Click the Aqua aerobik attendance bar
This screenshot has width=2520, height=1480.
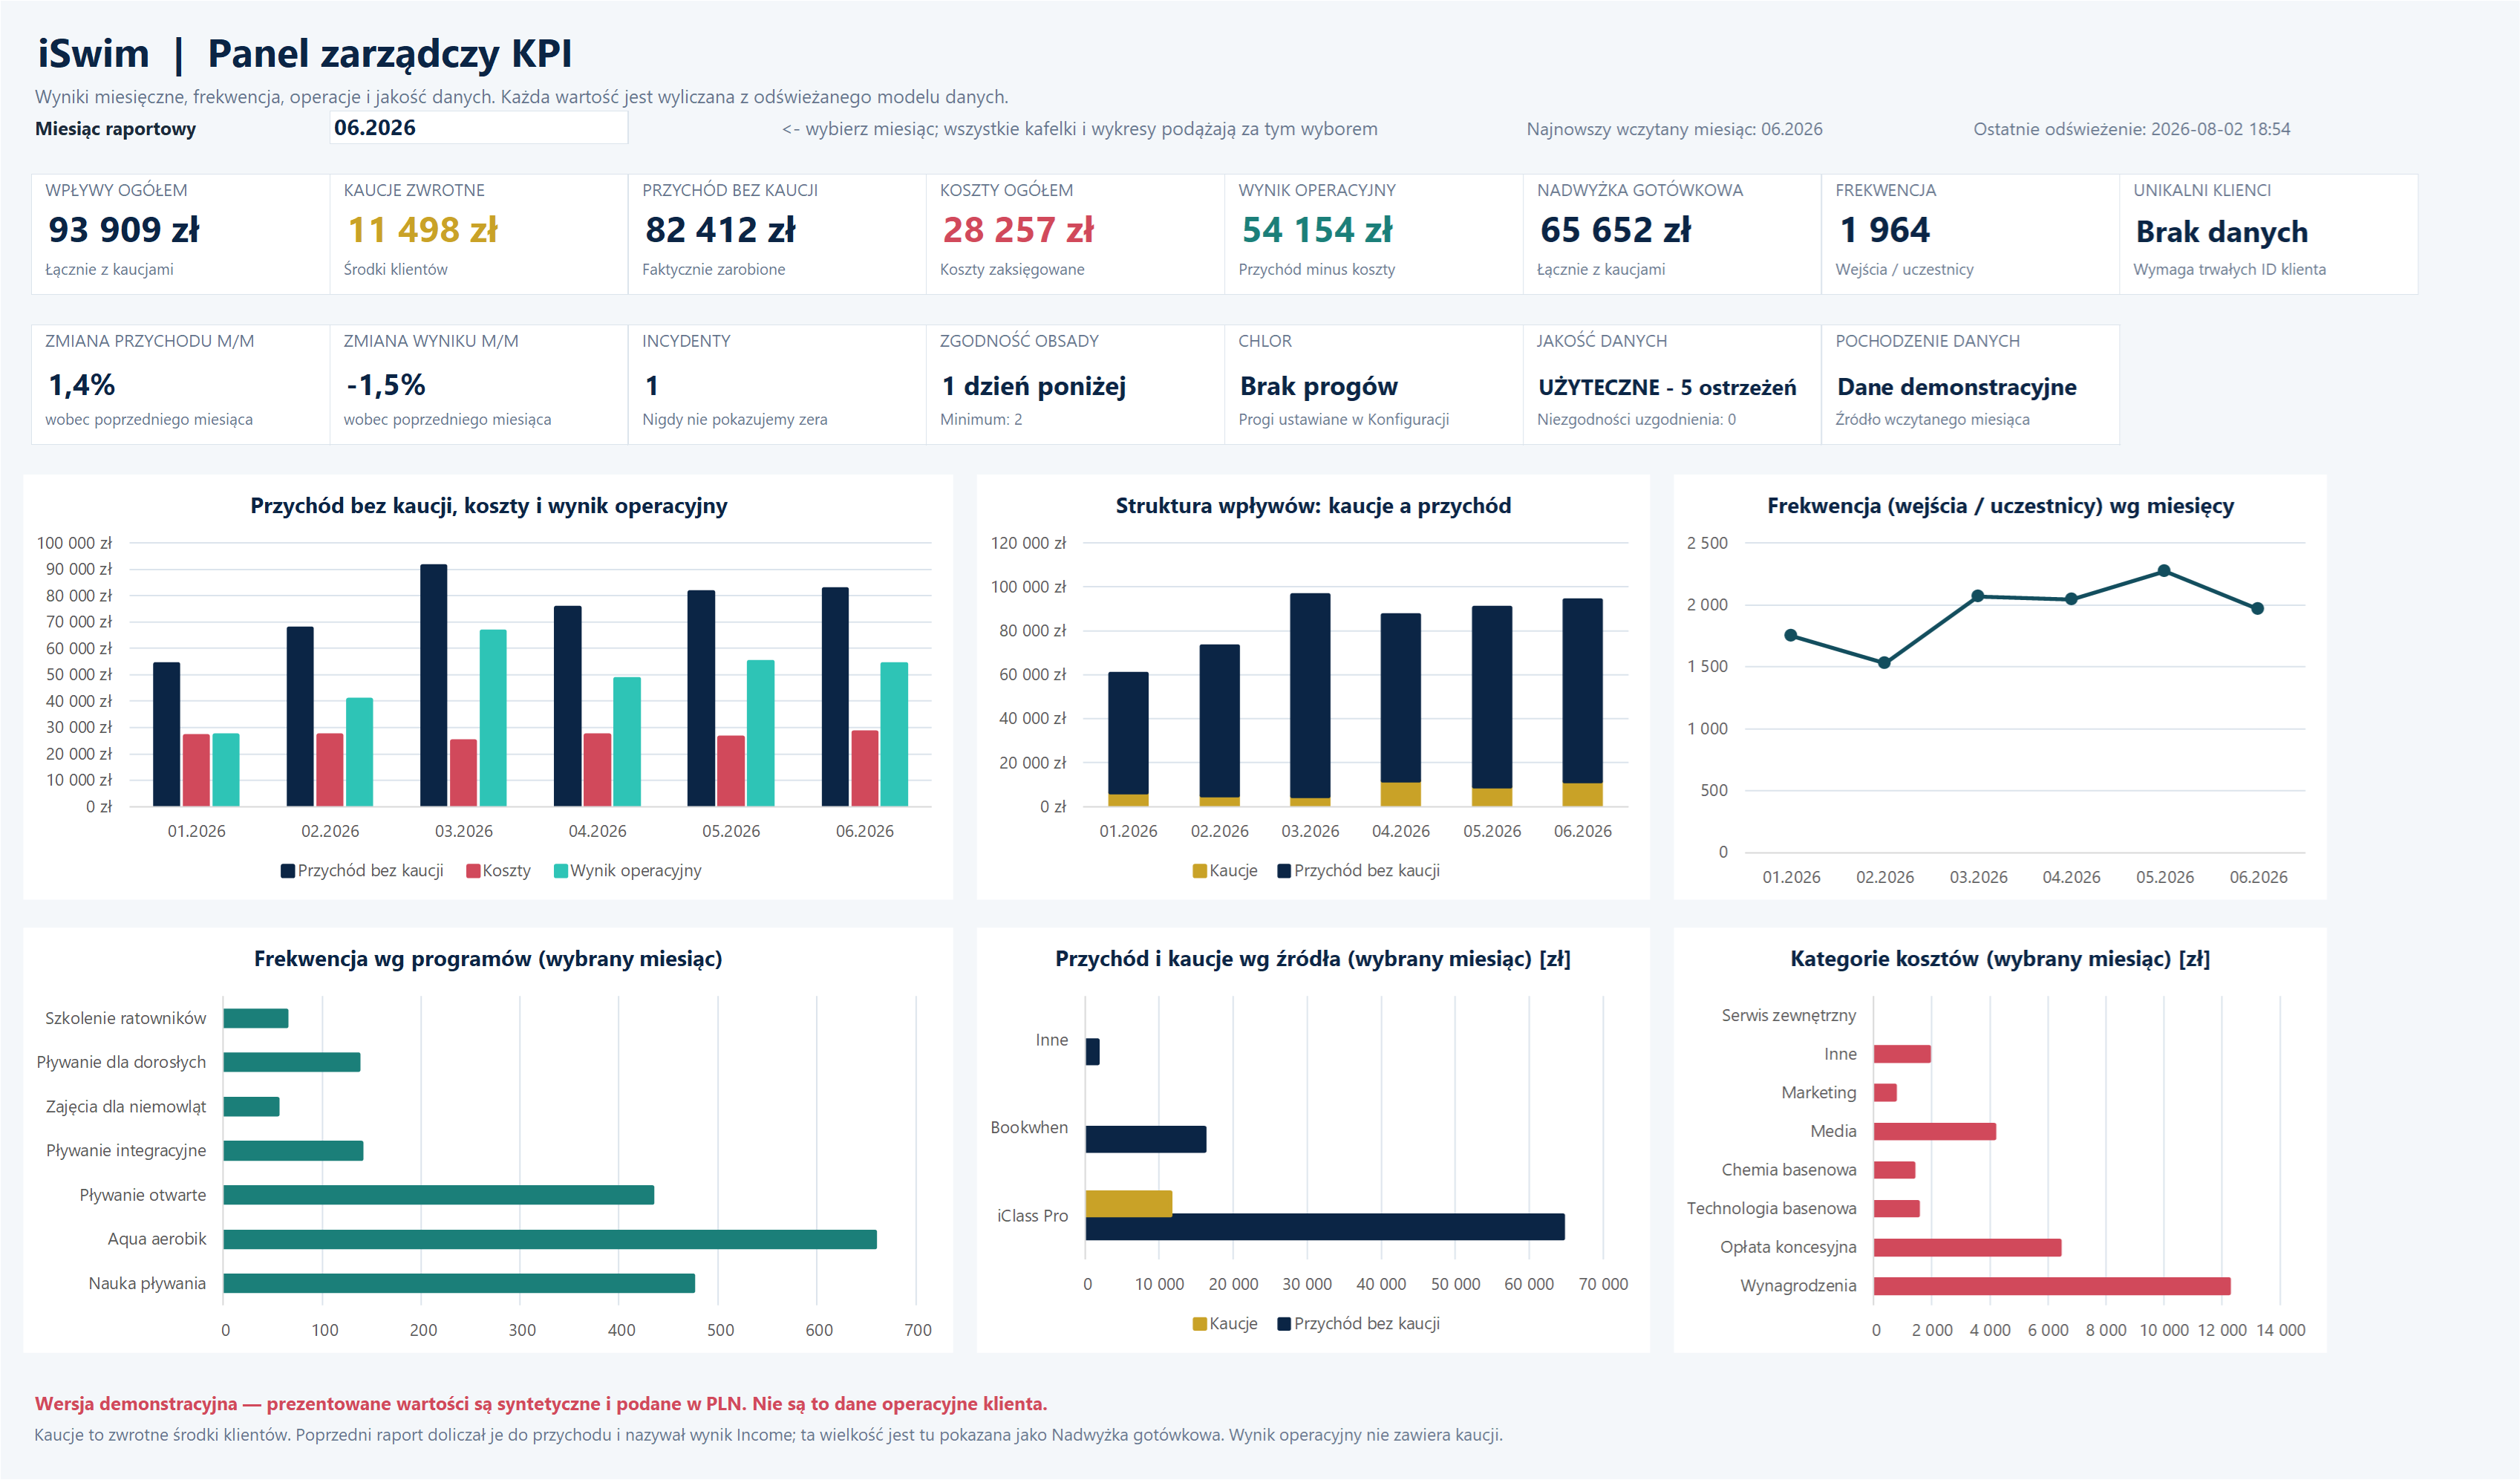tap(550, 1240)
